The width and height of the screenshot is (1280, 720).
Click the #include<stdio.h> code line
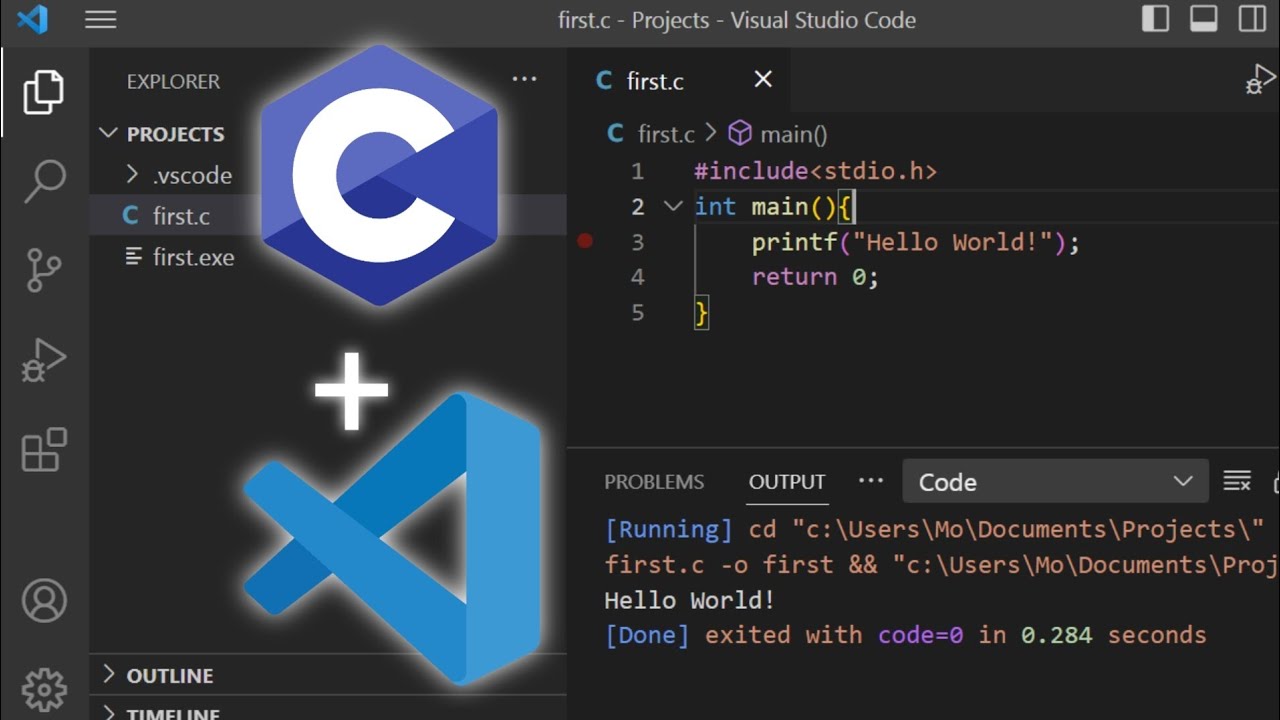pyautogui.click(x=816, y=171)
